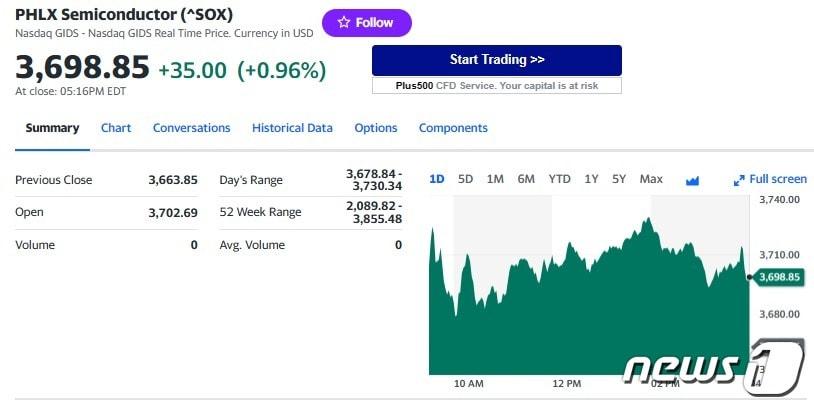Open the Summary tab
Image resolution: width=814 pixels, height=408 pixels.
[52, 128]
